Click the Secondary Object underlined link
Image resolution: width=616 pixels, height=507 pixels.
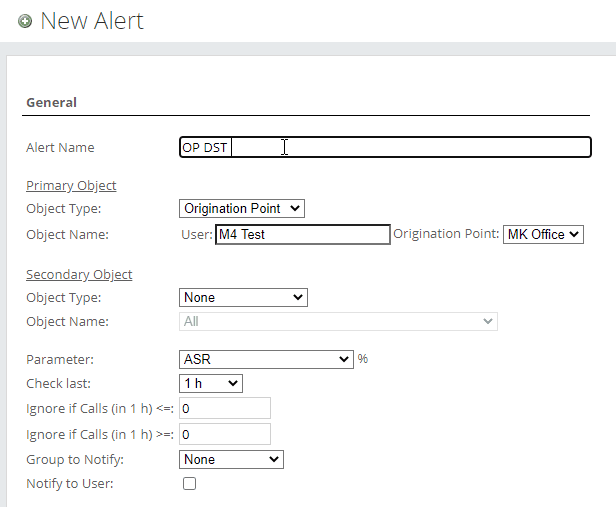pyautogui.click(x=79, y=275)
